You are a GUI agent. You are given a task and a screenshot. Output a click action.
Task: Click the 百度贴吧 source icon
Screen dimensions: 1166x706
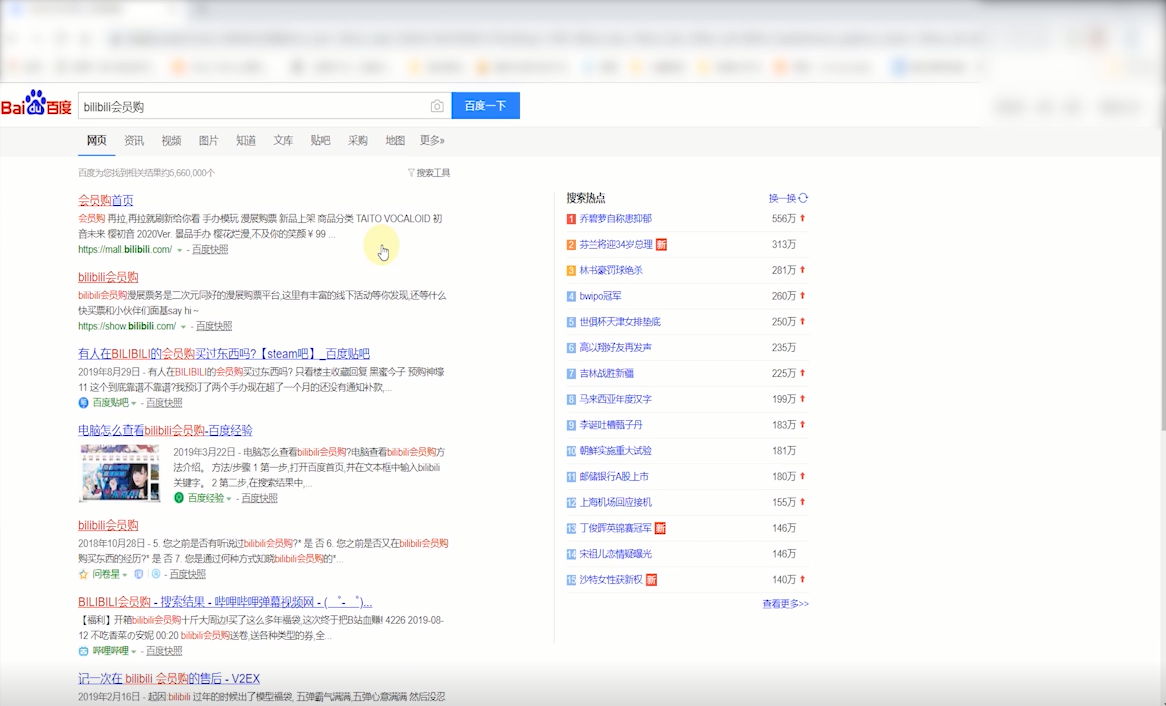pos(83,402)
